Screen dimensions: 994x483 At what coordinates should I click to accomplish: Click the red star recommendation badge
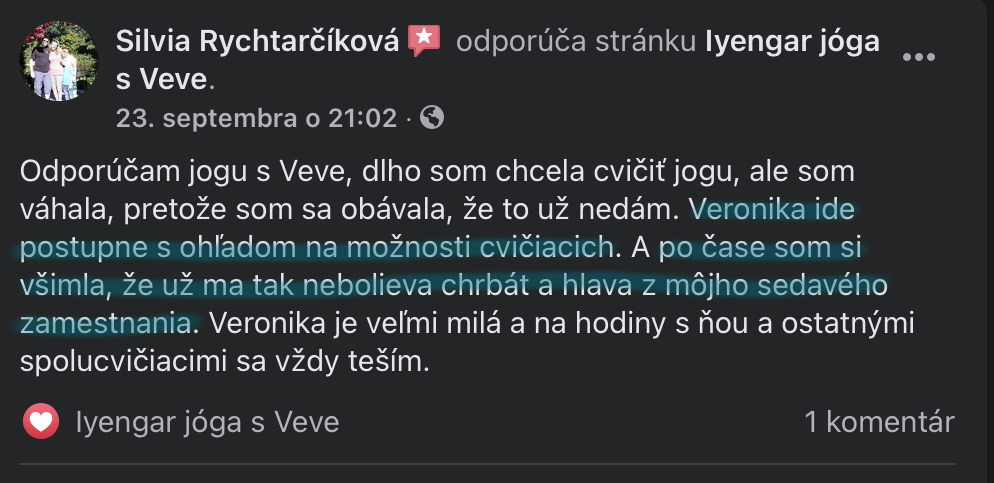[x=424, y=41]
